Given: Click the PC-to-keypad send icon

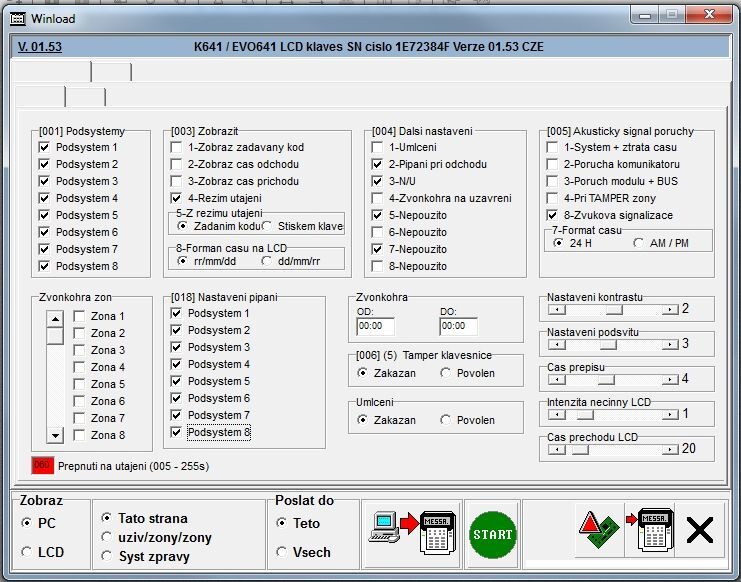Looking at the screenshot, I should [413, 534].
